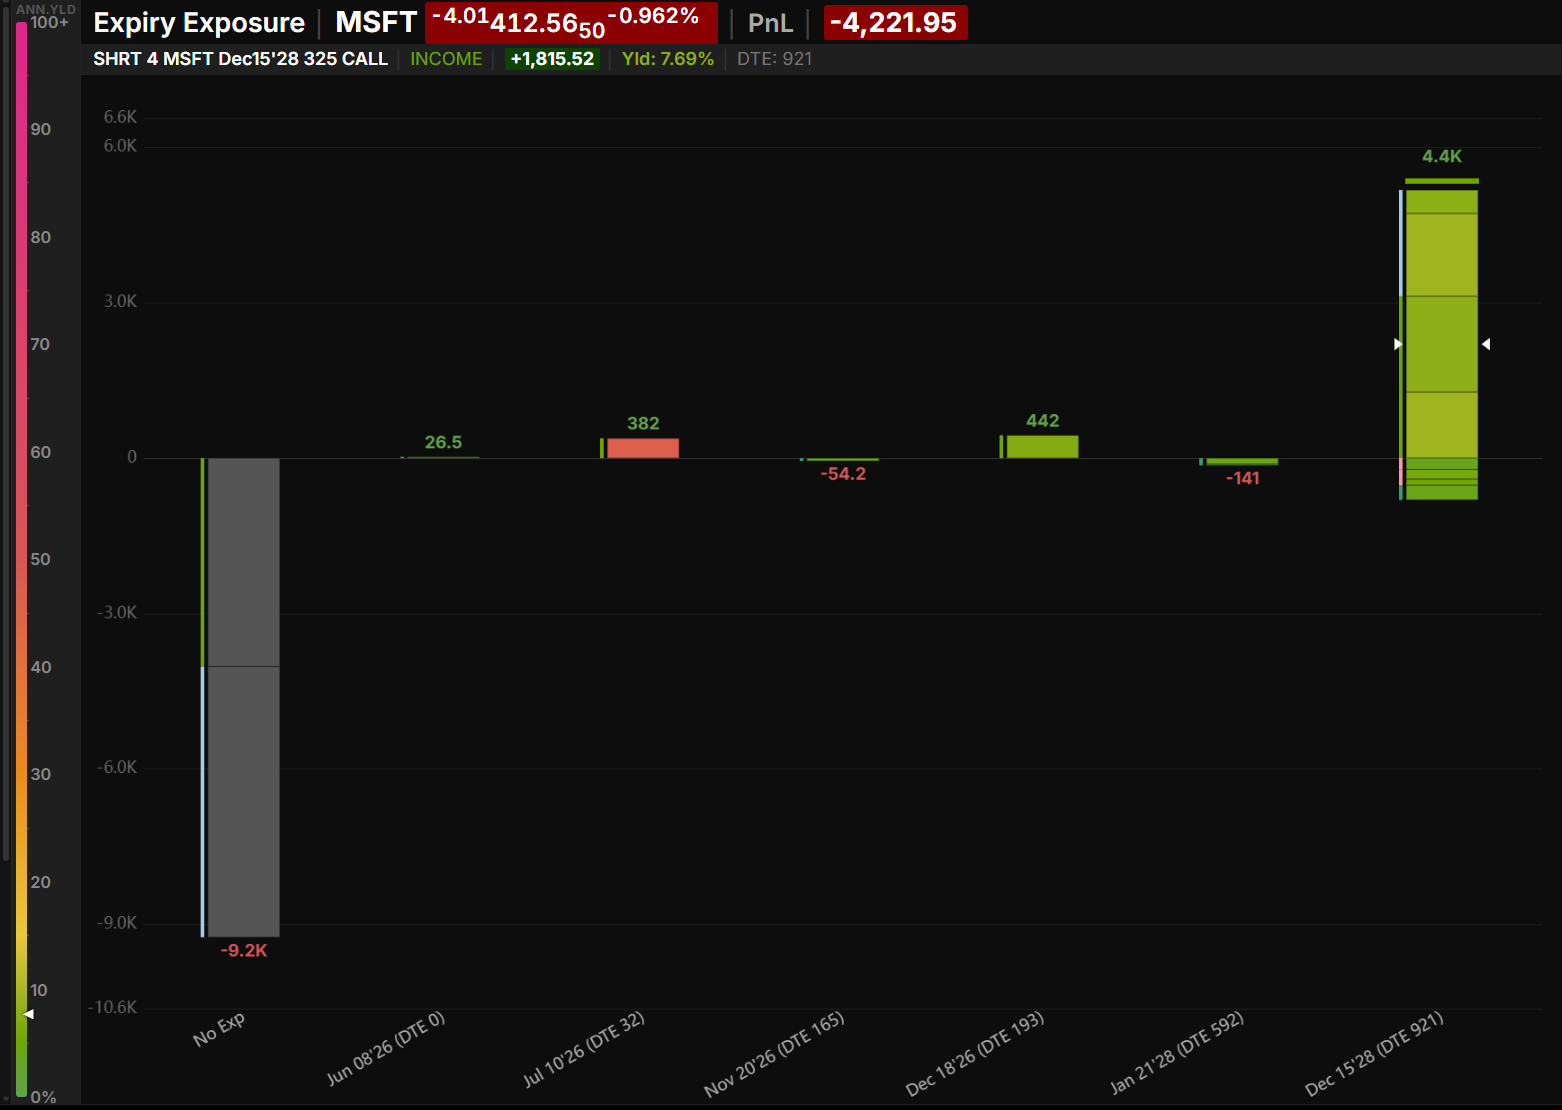The width and height of the screenshot is (1562, 1110).
Task: Click the 26.5 bar value label
Action: (443, 442)
